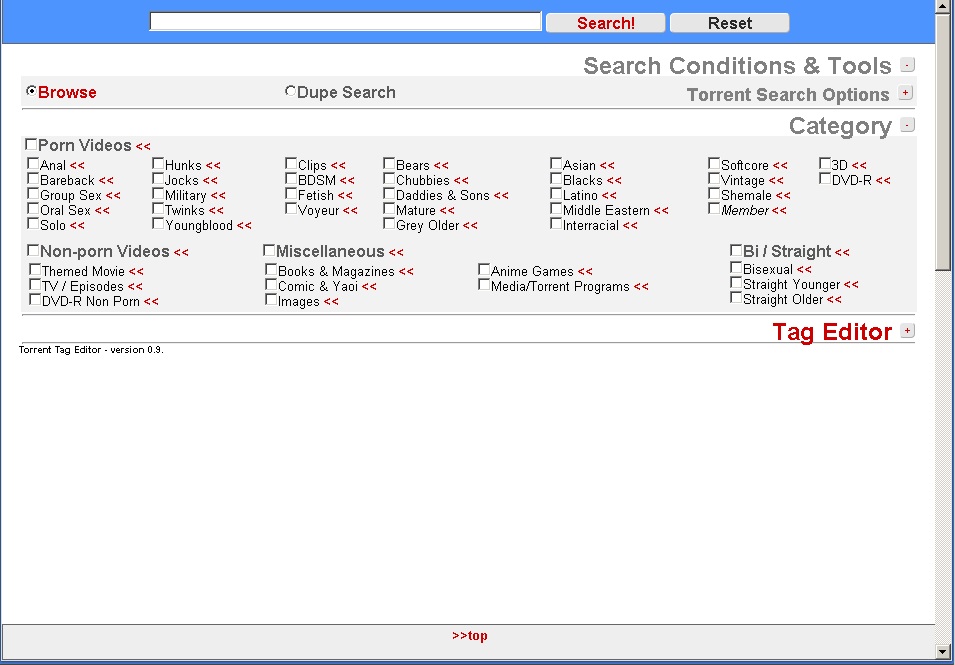Screen dimensions: 955x665
Task: Switch to Dupe Search mode
Action: (291, 91)
